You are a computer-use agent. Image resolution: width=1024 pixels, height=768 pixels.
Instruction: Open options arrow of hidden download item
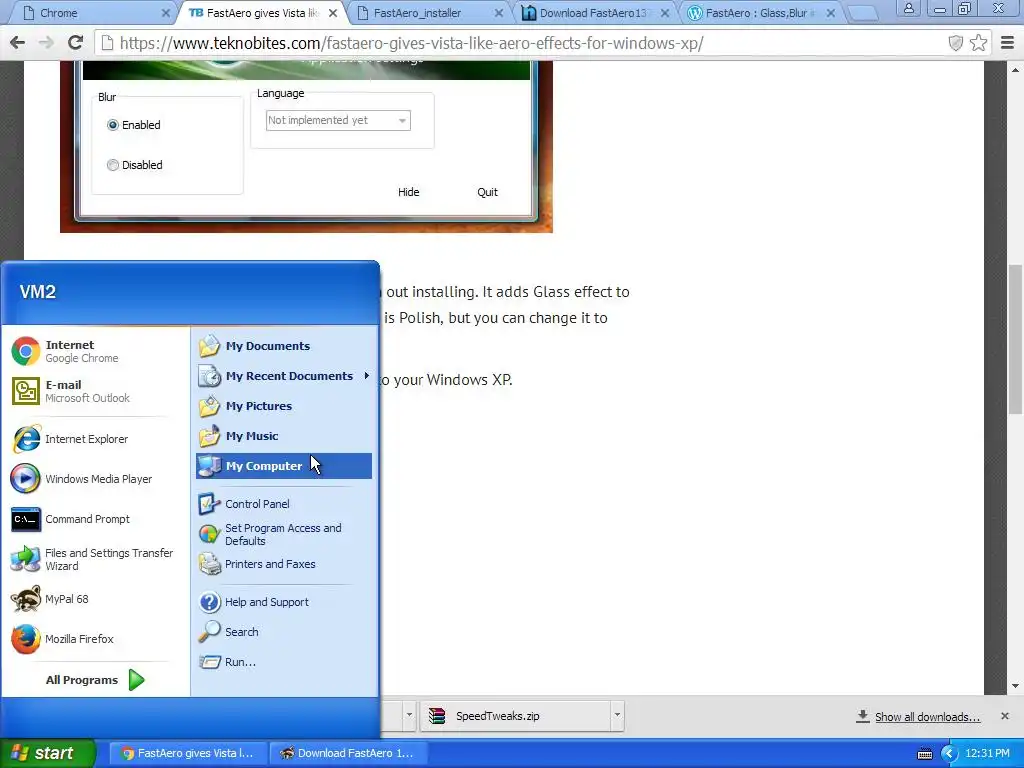click(x=409, y=715)
